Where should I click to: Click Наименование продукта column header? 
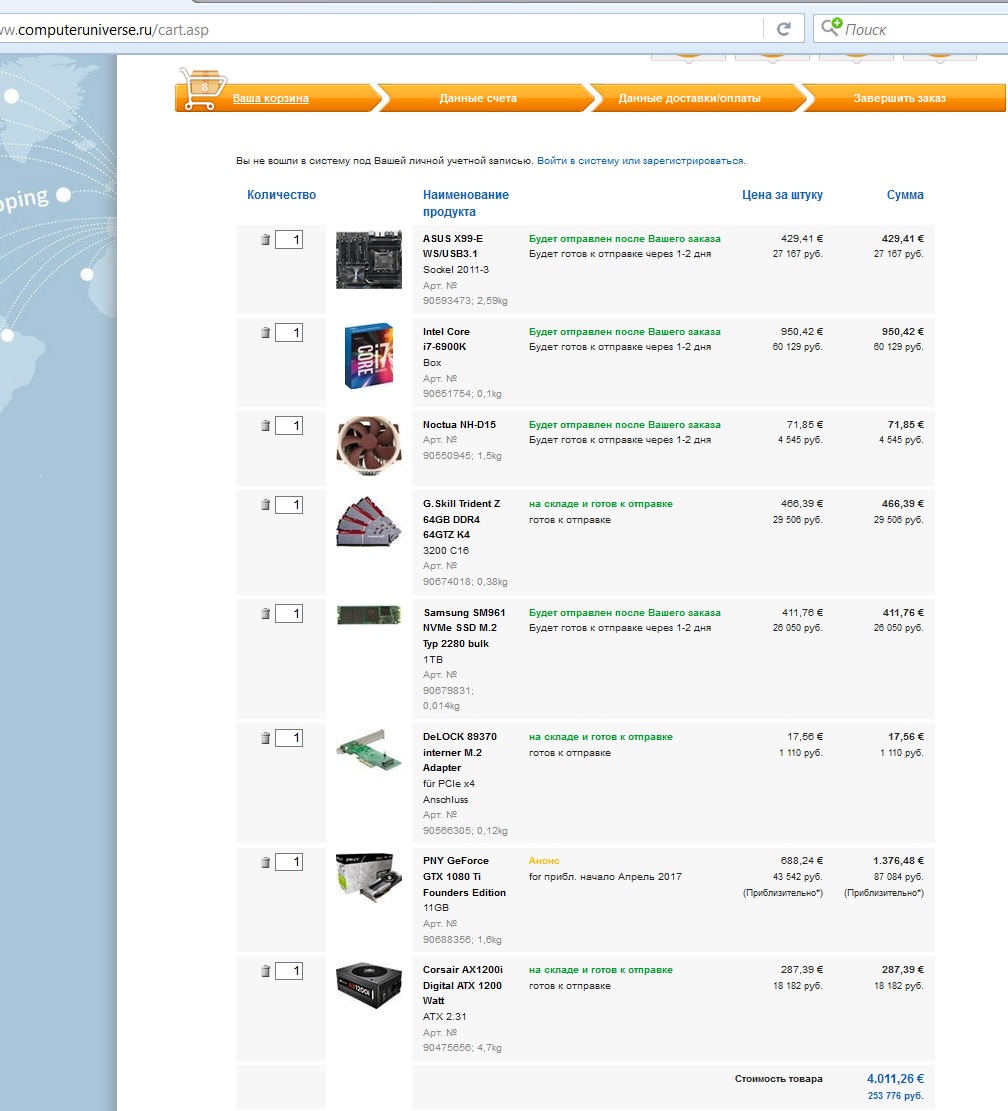pos(465,203)
